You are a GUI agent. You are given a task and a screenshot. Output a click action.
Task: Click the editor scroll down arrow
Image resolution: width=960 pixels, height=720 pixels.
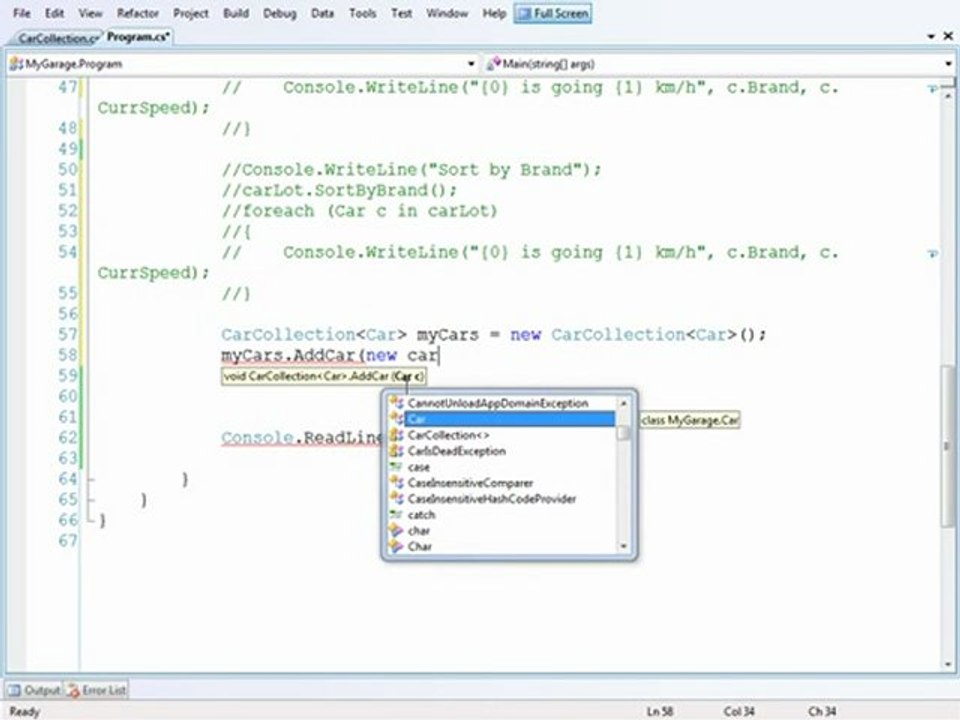(x=948, y=664)
